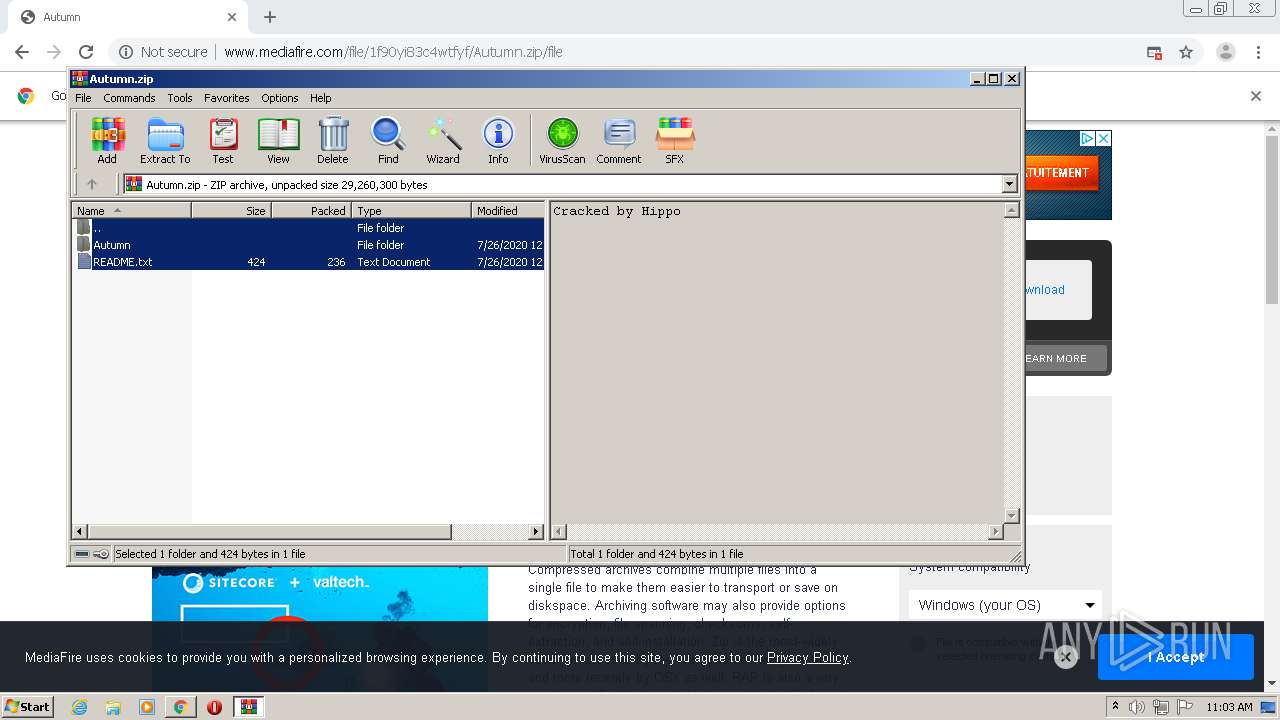Open Windows Start menu
This screenshot has height=720, width=1280.
click(x=28, y=707)
